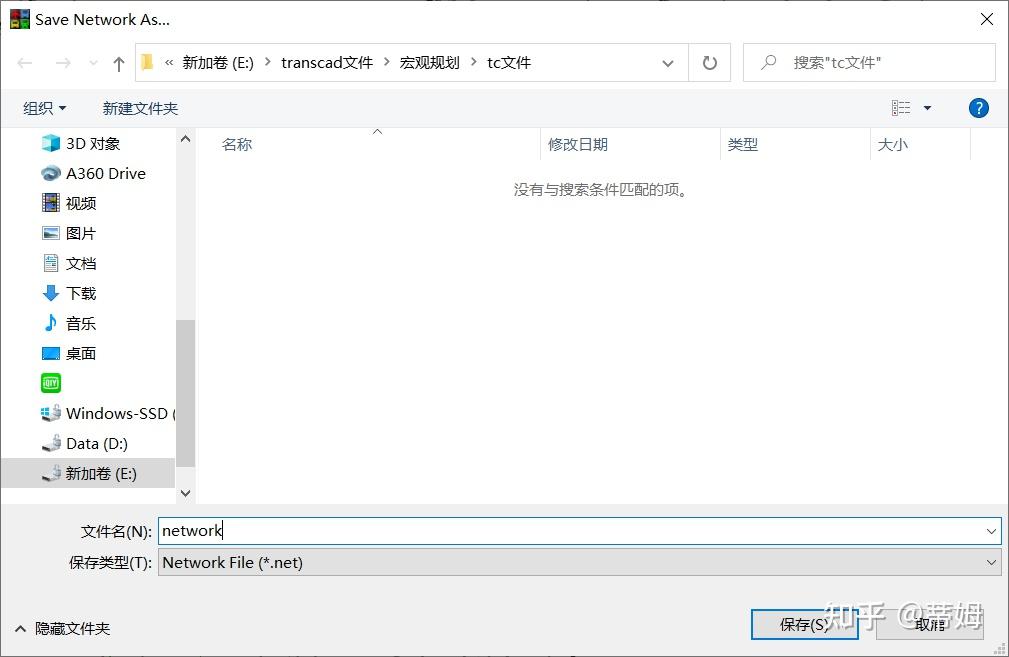Click the 保存(S) button
The width and height of the screenshot is (1009, 657).
[x=805, y=624]
